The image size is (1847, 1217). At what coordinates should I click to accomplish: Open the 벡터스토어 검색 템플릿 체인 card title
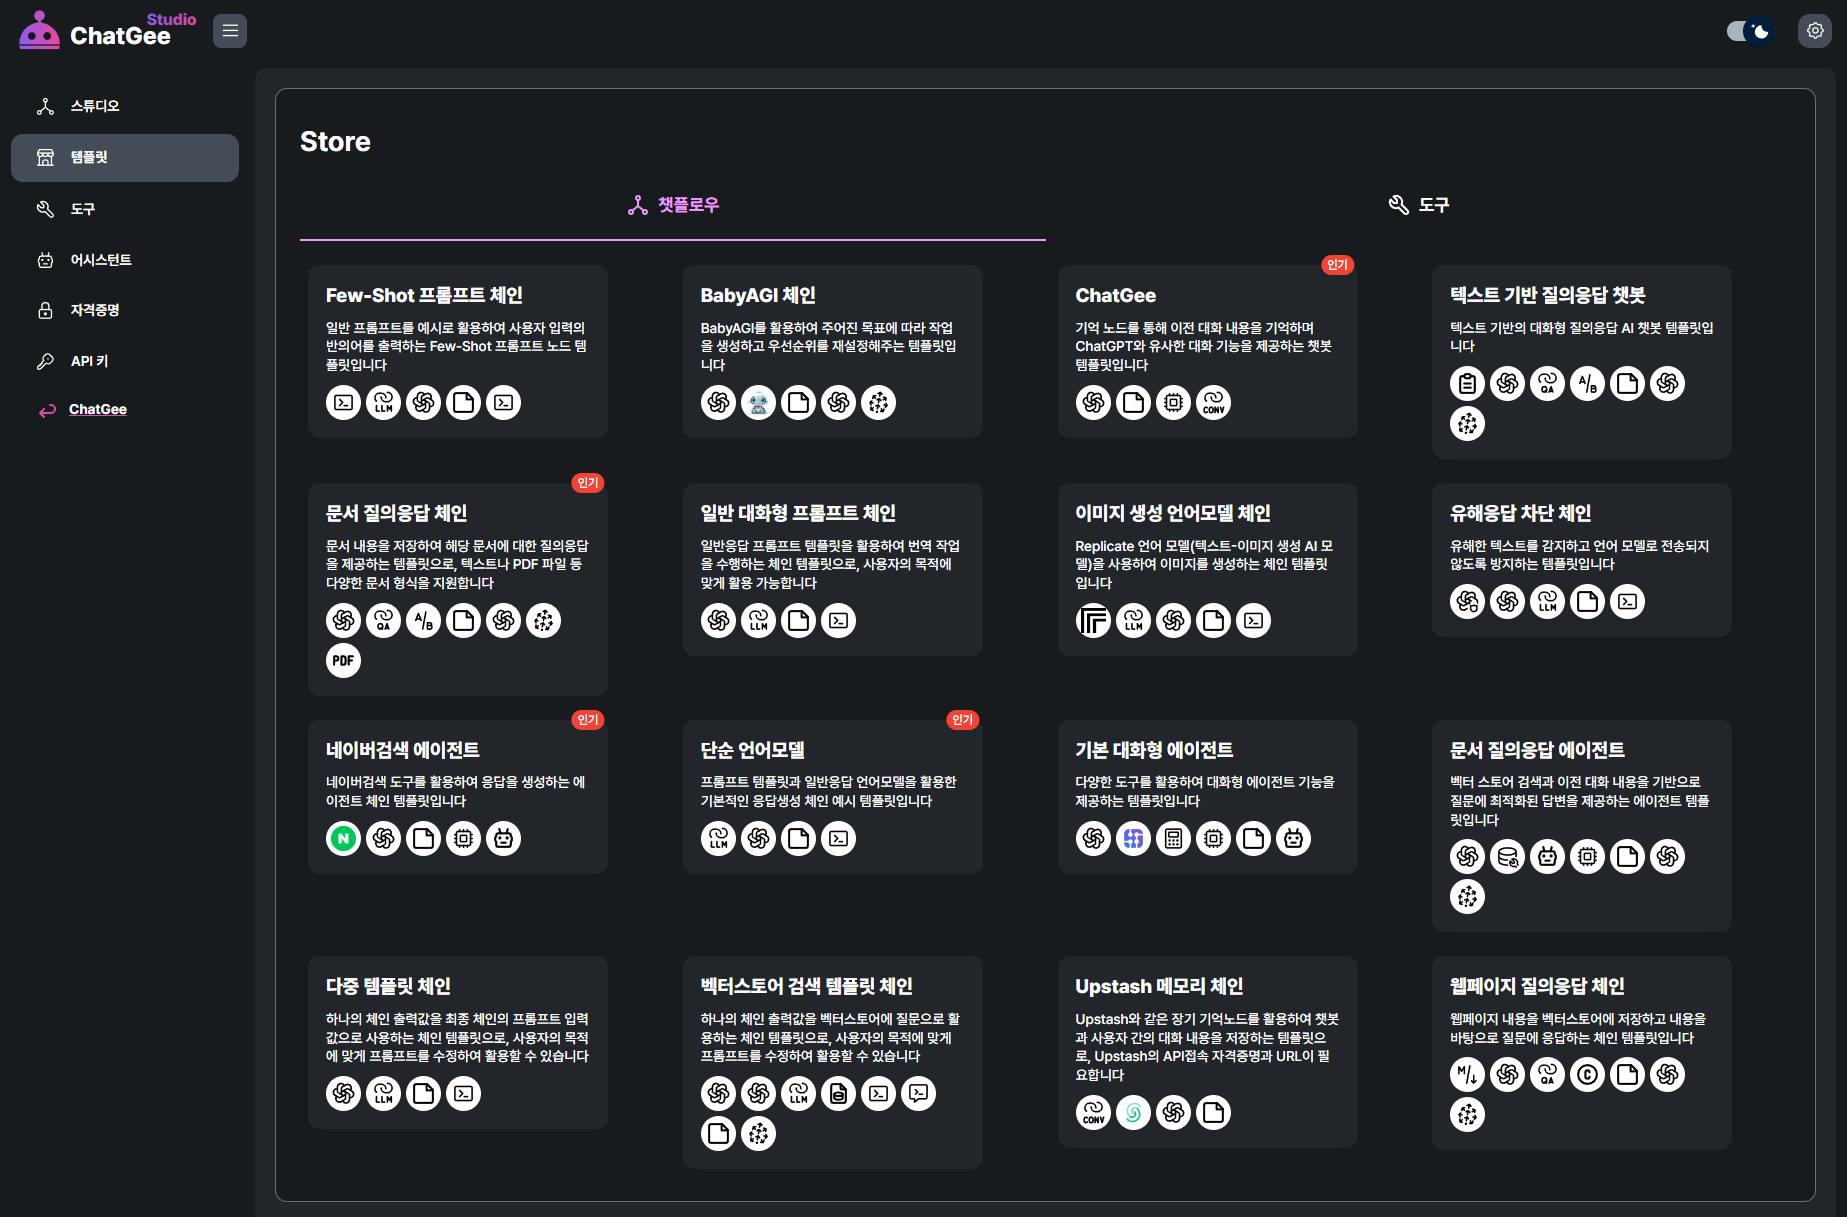click(806, 986)
